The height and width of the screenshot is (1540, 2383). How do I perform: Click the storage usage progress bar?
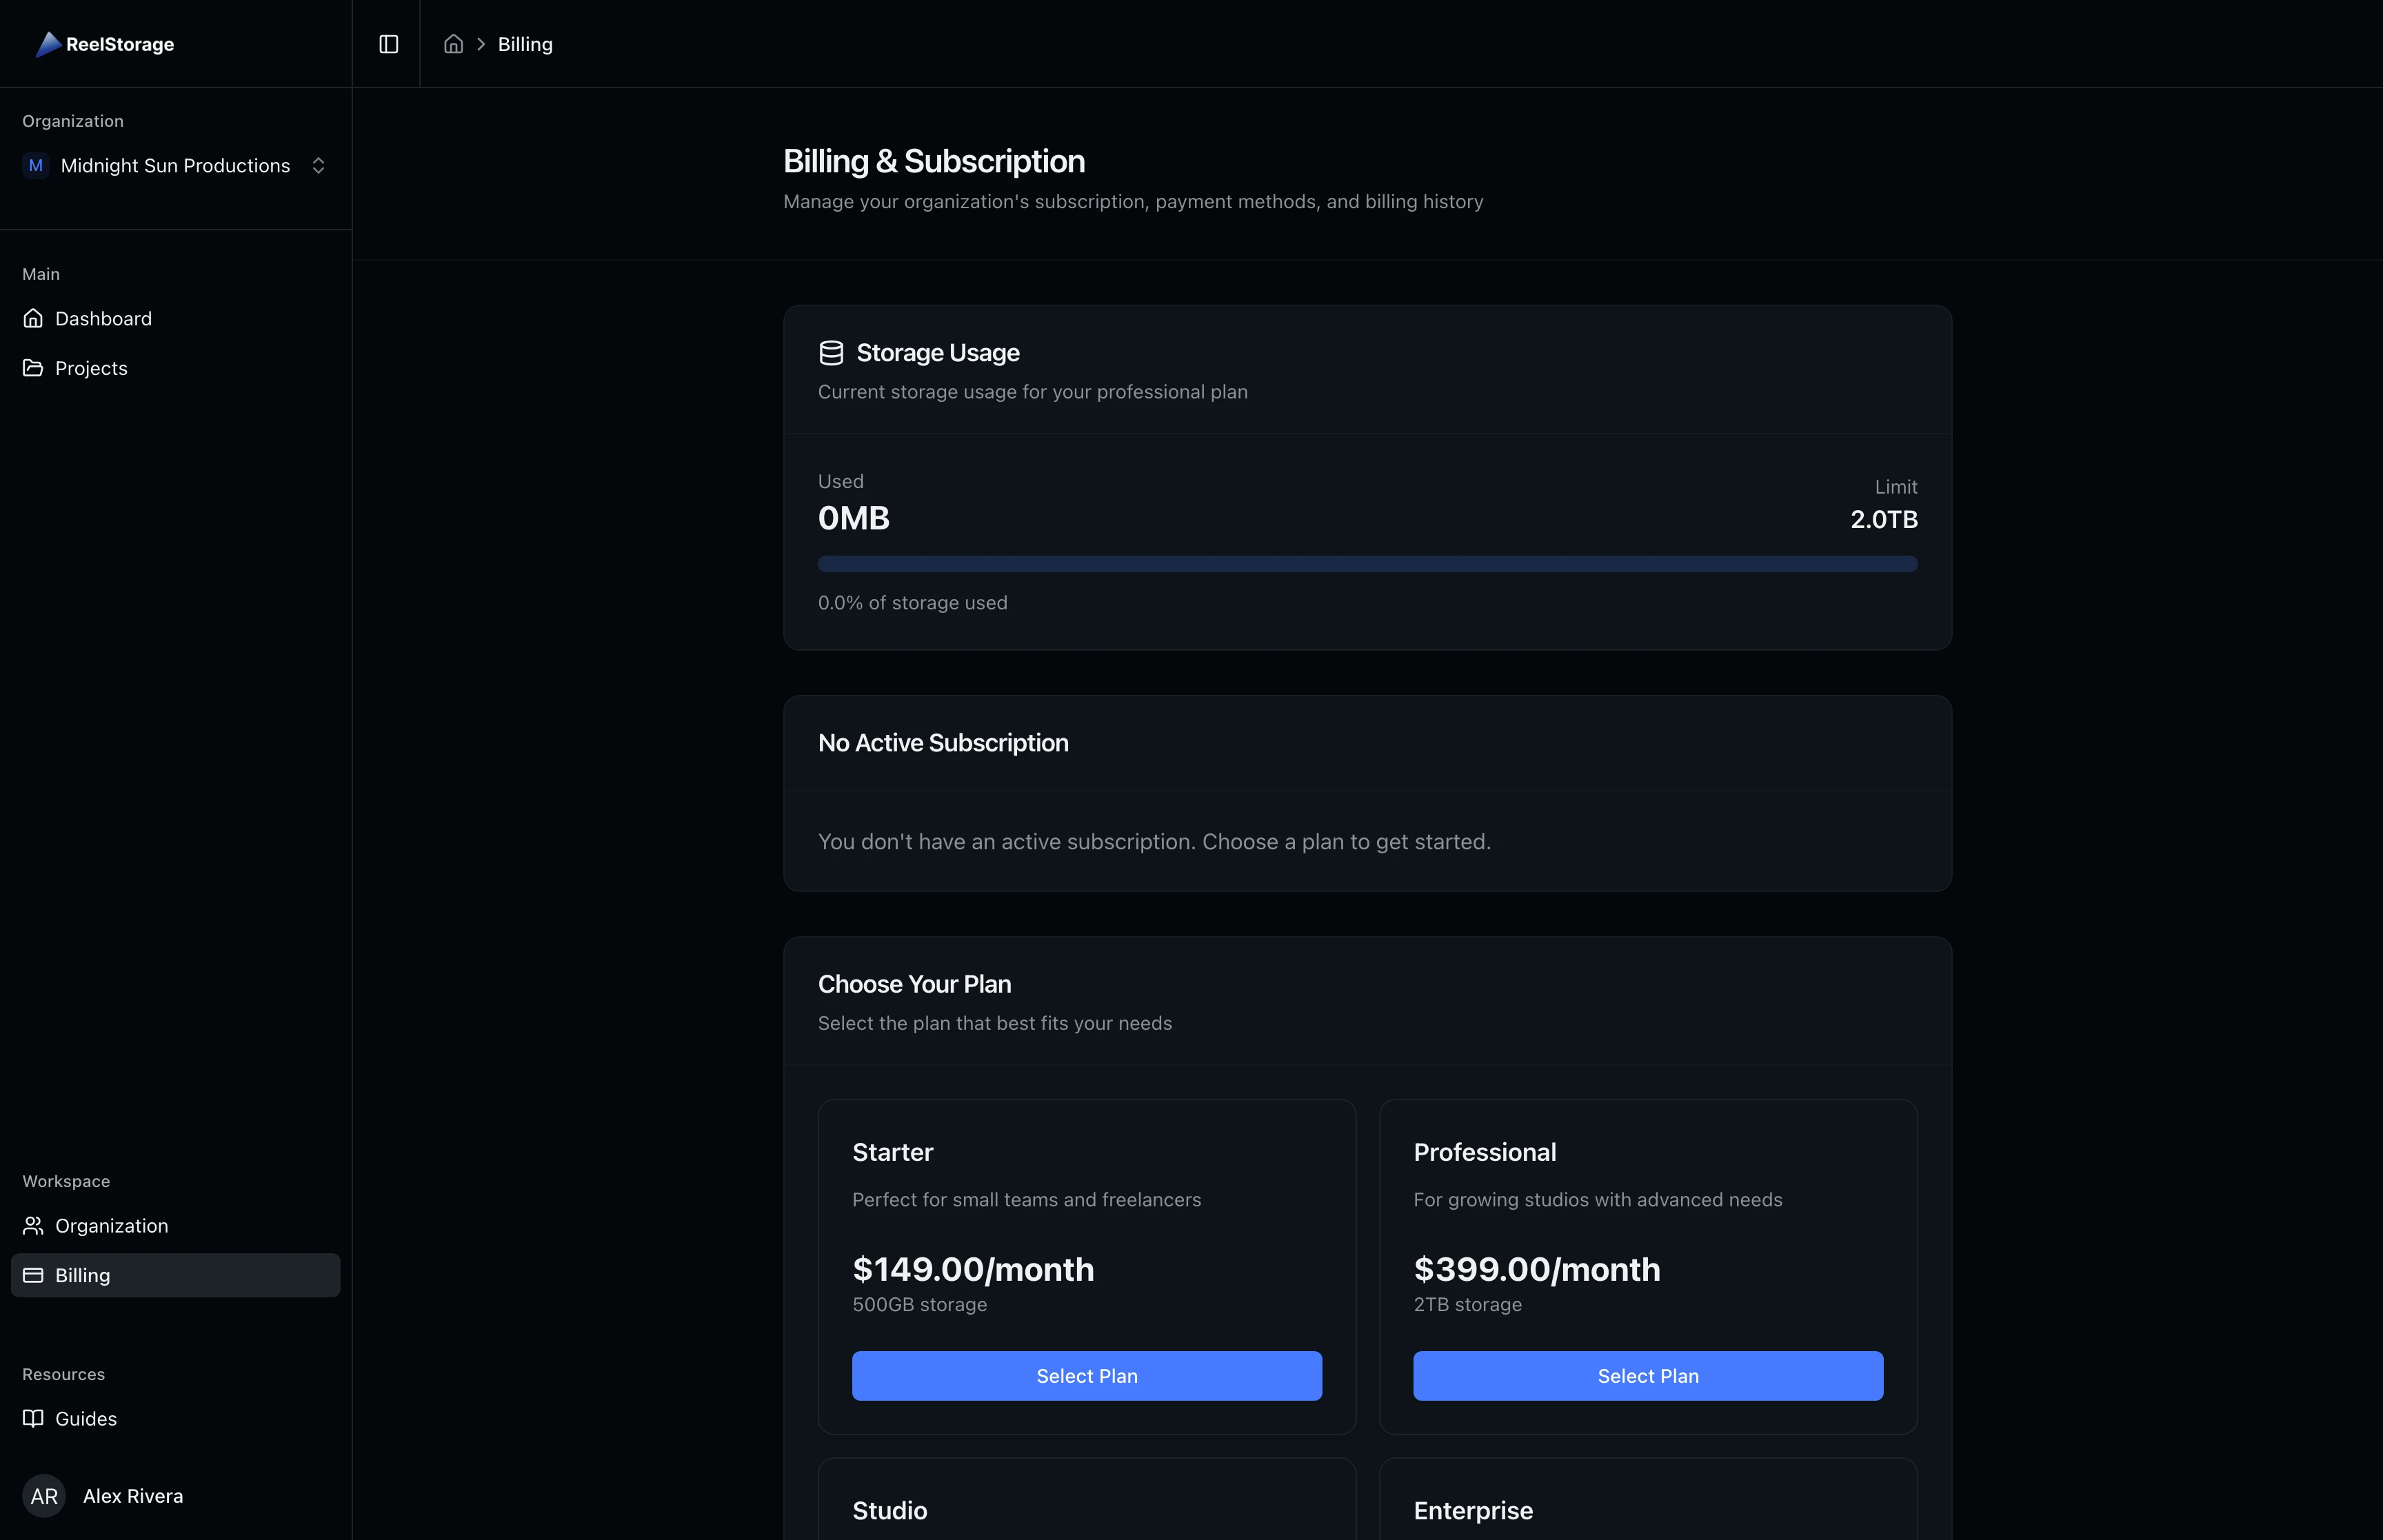(x=1367, y=563)
